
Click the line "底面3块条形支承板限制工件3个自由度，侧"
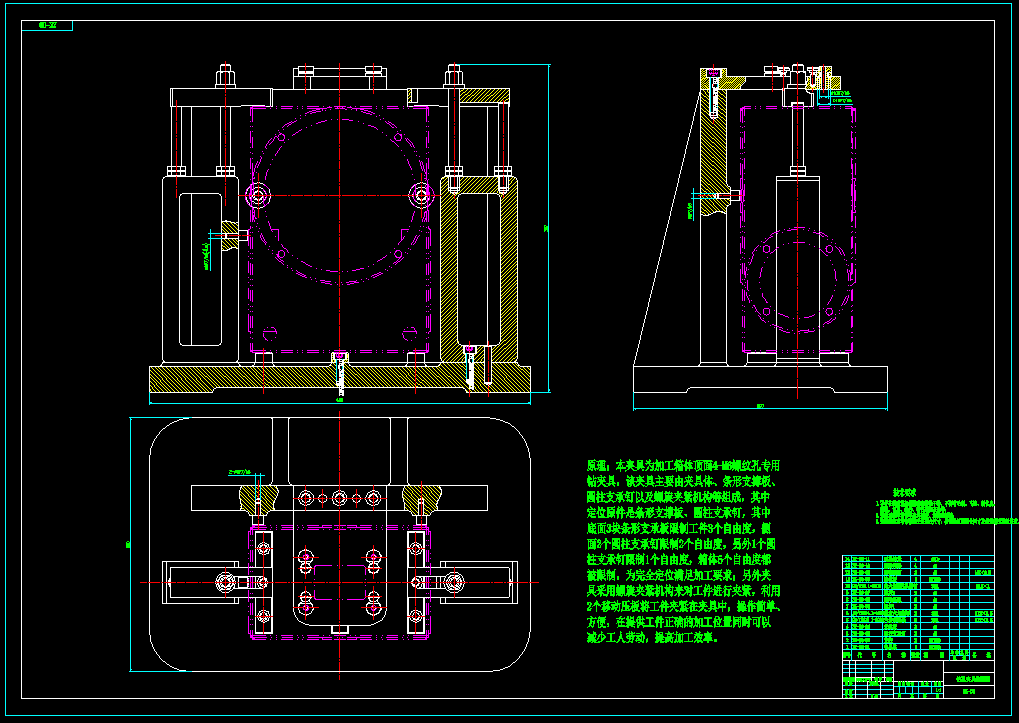(x=678, y=528)
